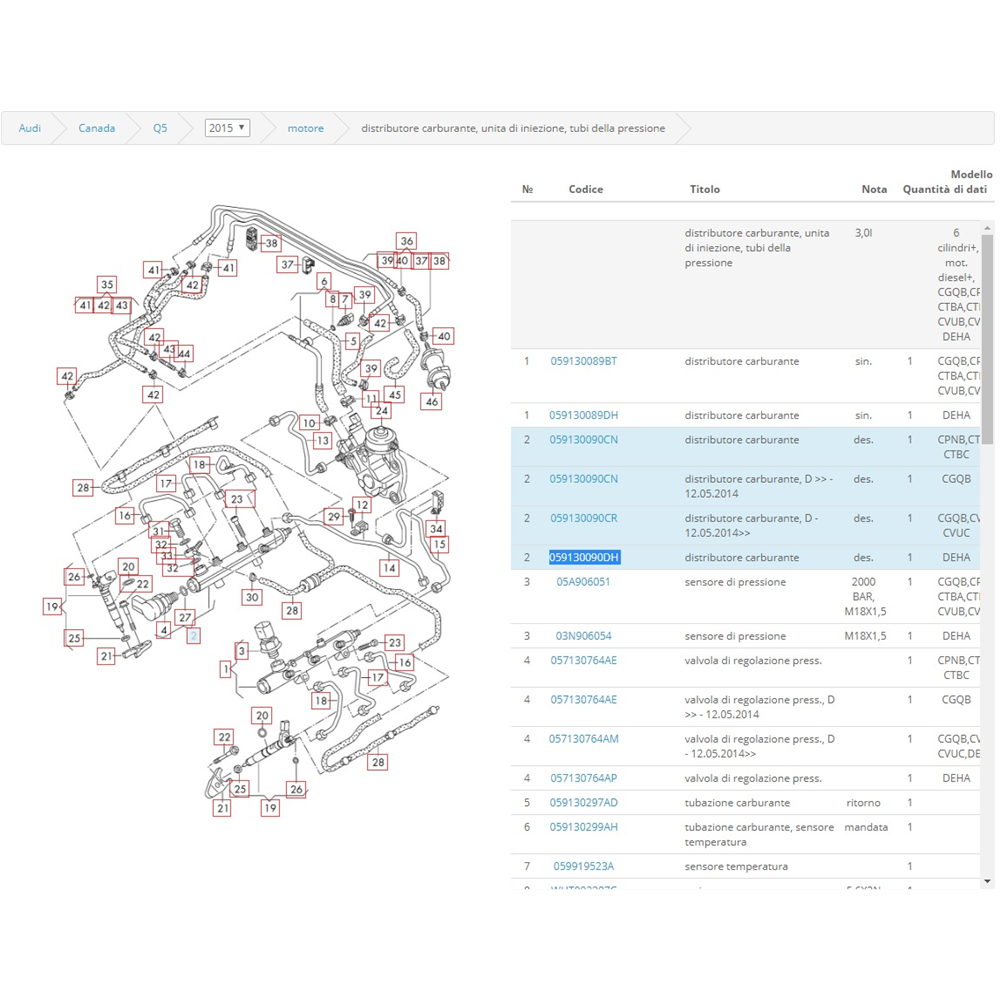This screenshot has width=1000, height=1000.
Task: Click the "ritorno" note cell
Action: pos(863,802)
